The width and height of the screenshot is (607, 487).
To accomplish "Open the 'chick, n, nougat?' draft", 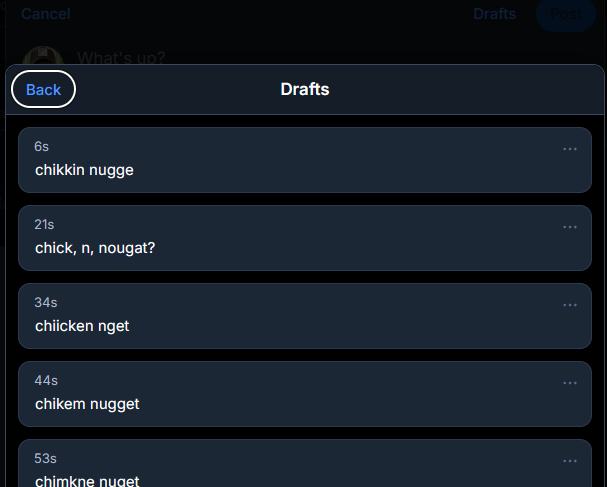I will [305, 238].
